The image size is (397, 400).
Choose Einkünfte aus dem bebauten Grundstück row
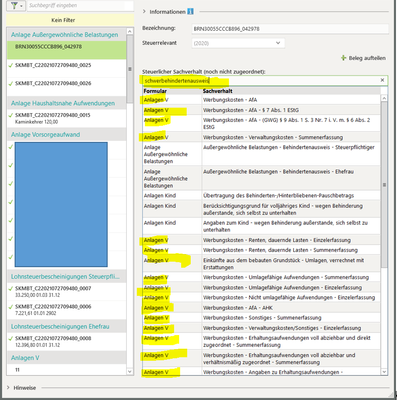click(x=261, y=264)
